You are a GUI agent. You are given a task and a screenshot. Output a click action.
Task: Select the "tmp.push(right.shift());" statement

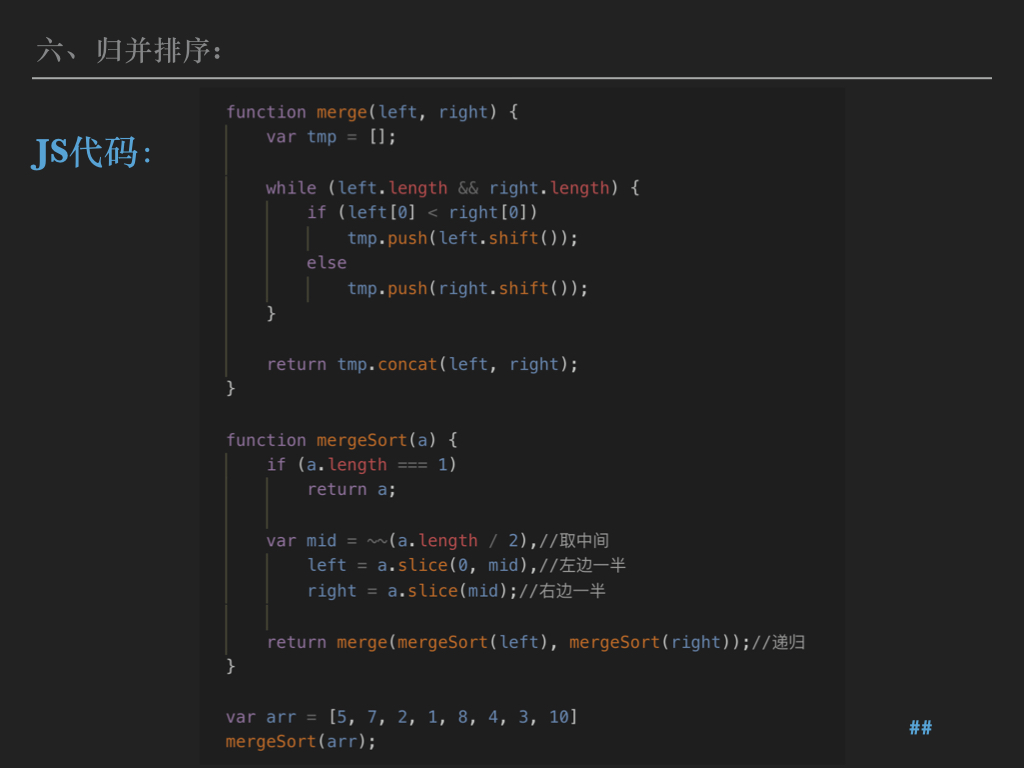pyautogui.click(x=467, y=288)
